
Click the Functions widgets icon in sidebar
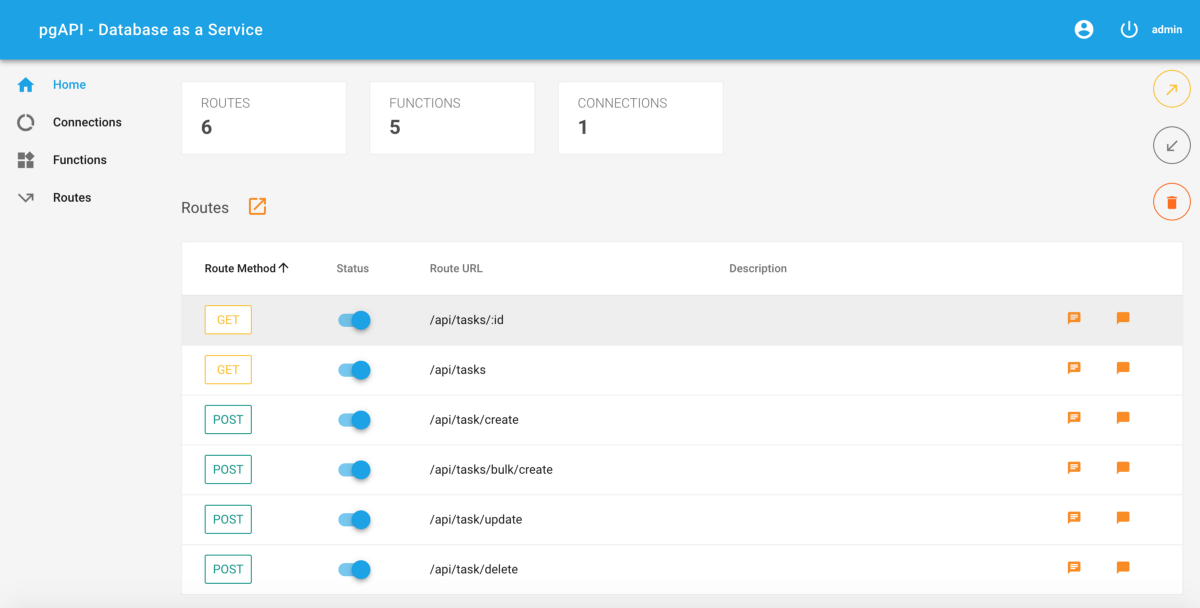(x=26, y=160)
